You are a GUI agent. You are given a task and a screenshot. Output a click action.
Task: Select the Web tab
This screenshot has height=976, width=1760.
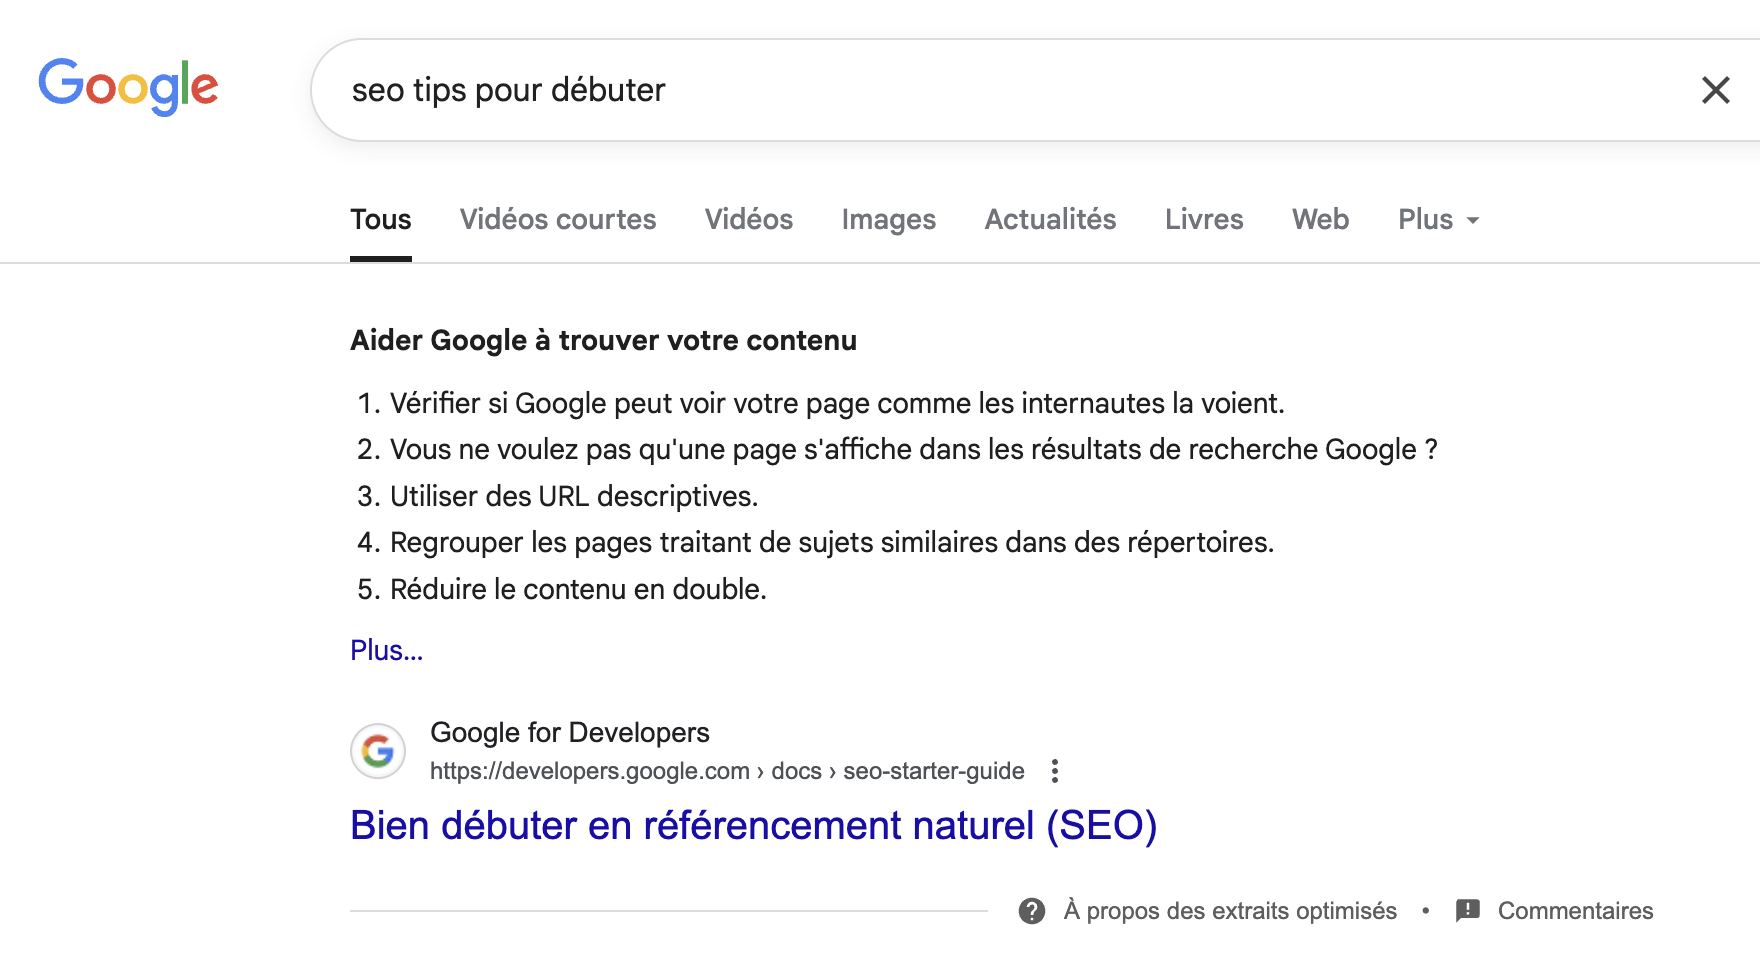1321,219
